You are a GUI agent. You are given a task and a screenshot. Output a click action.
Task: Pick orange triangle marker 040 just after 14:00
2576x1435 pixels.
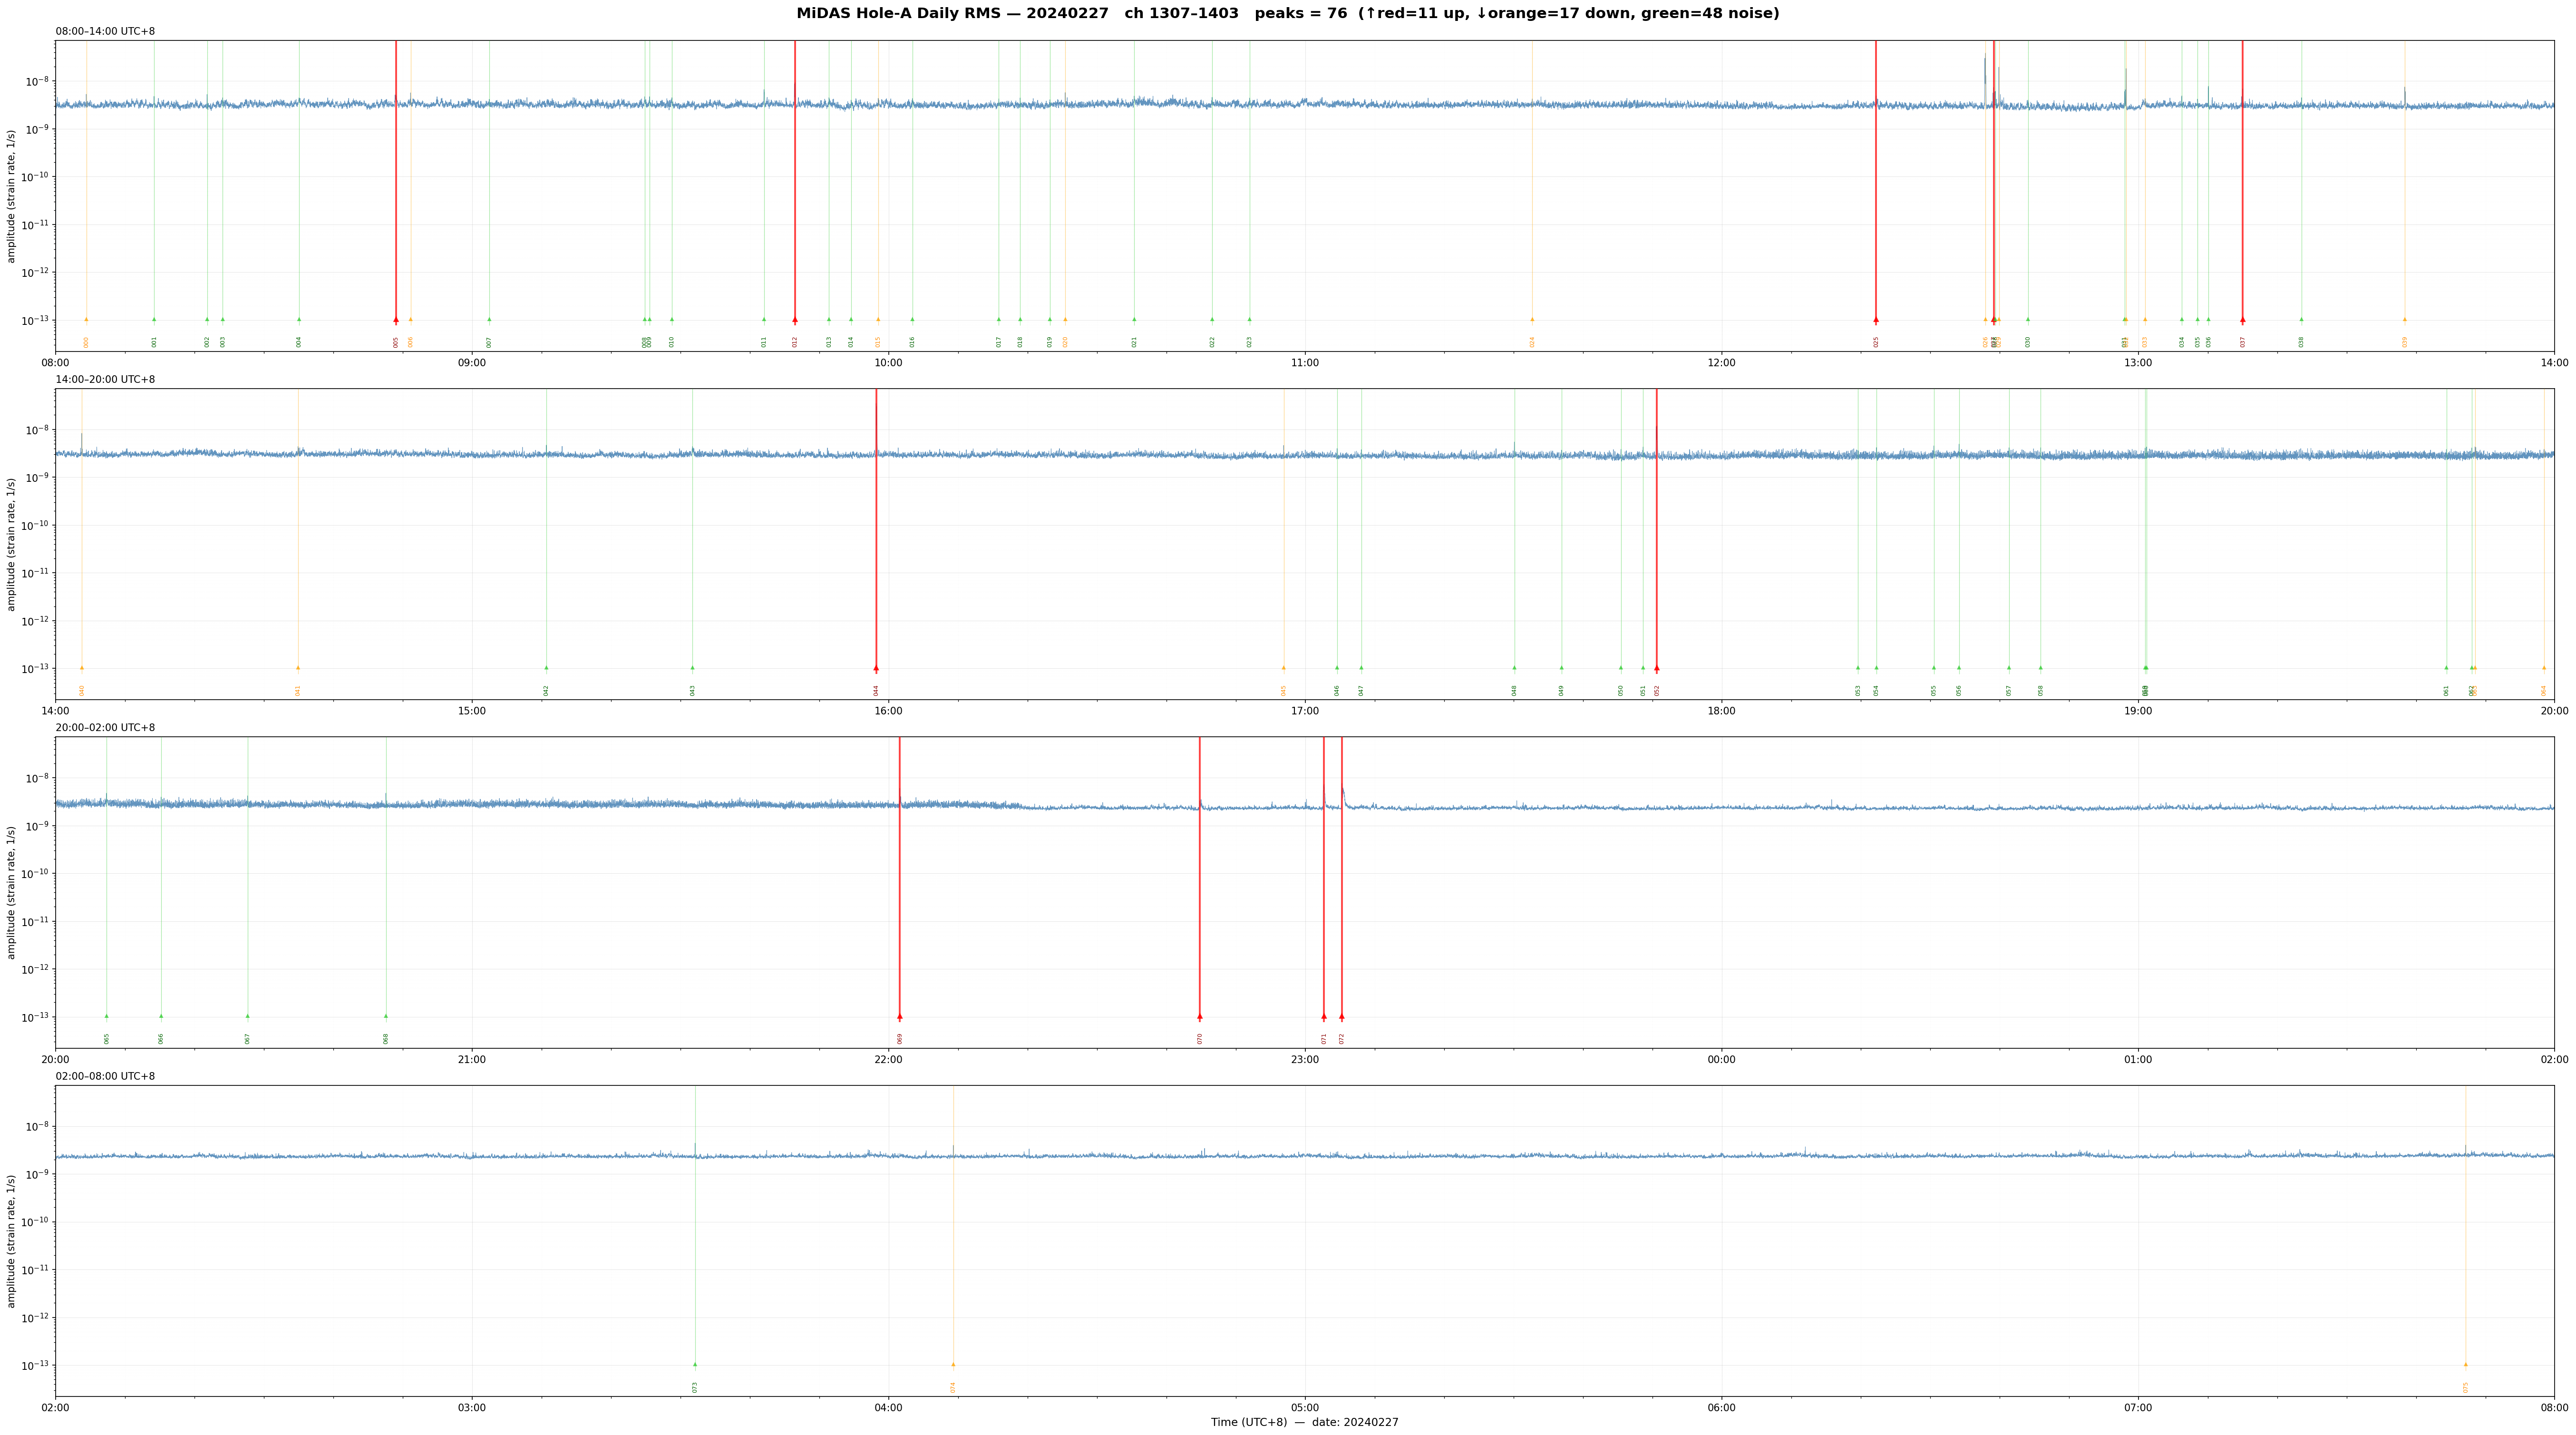click(82, 668)
